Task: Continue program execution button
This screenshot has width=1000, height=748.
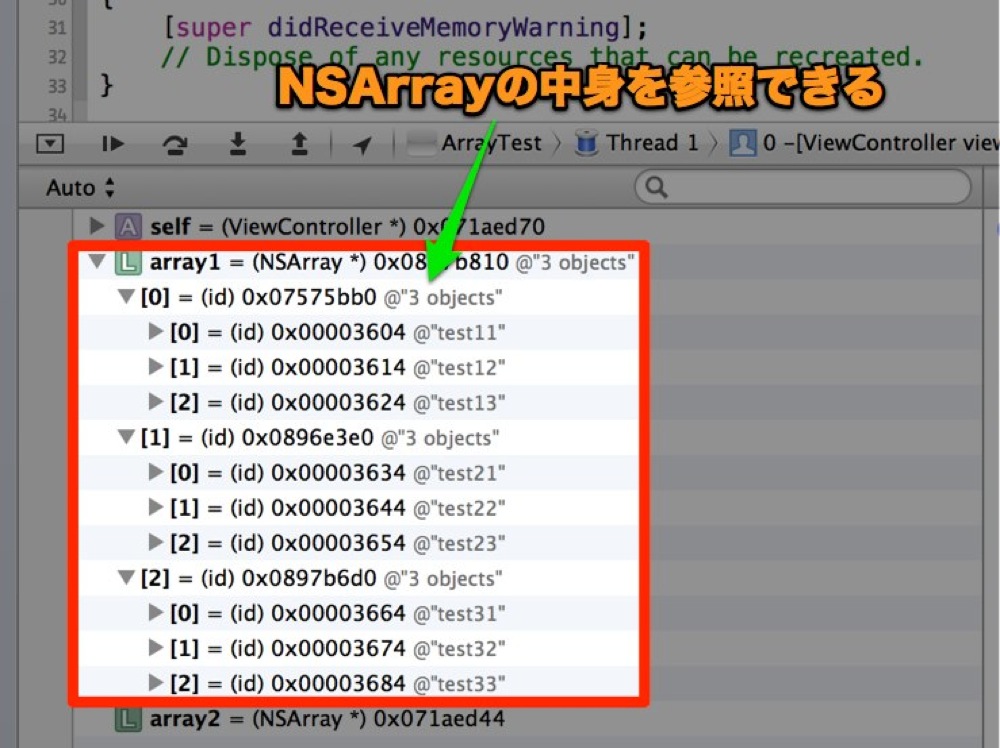Action: 113,144
